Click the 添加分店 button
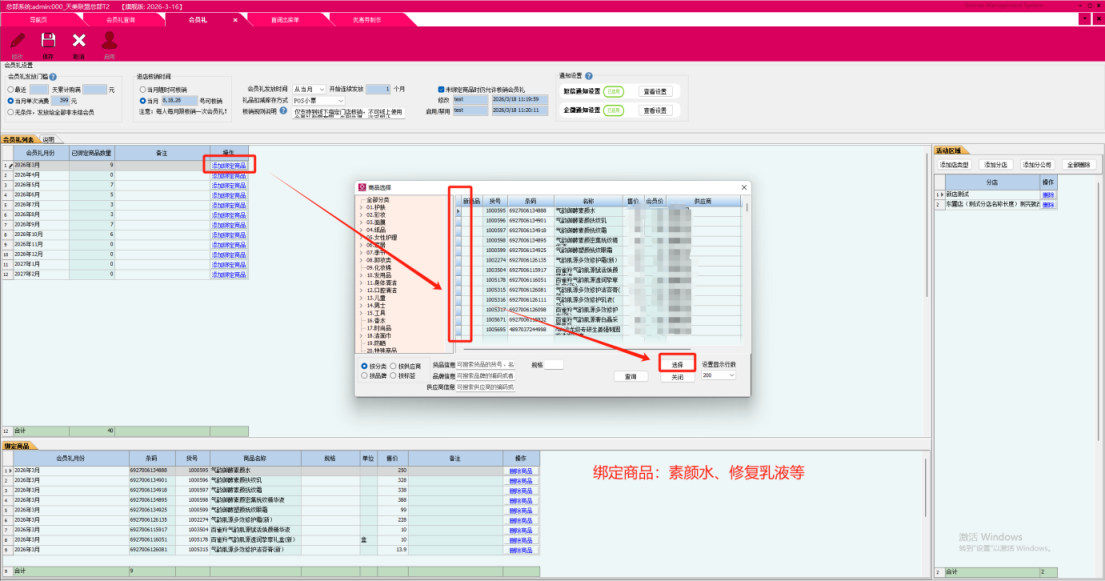1105x581 pixels. pyautogui.click(x=995, y=164)
